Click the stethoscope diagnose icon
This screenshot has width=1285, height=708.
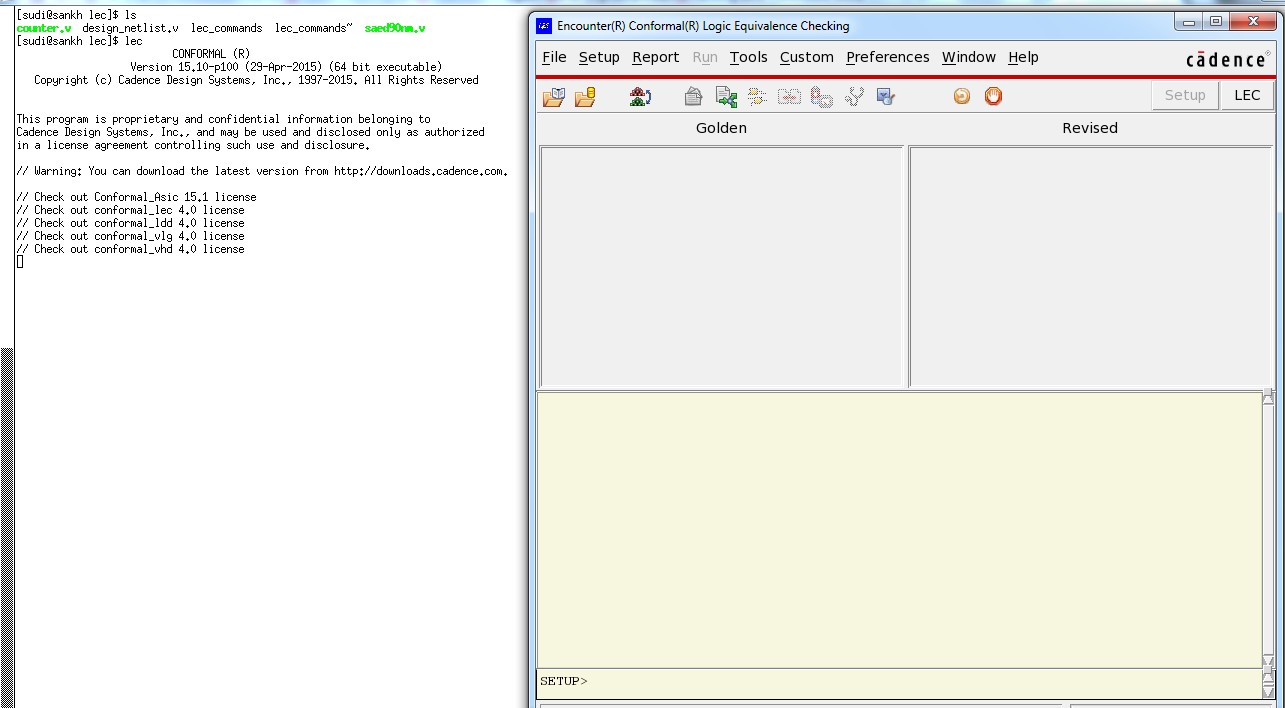[x=854, y=97]
